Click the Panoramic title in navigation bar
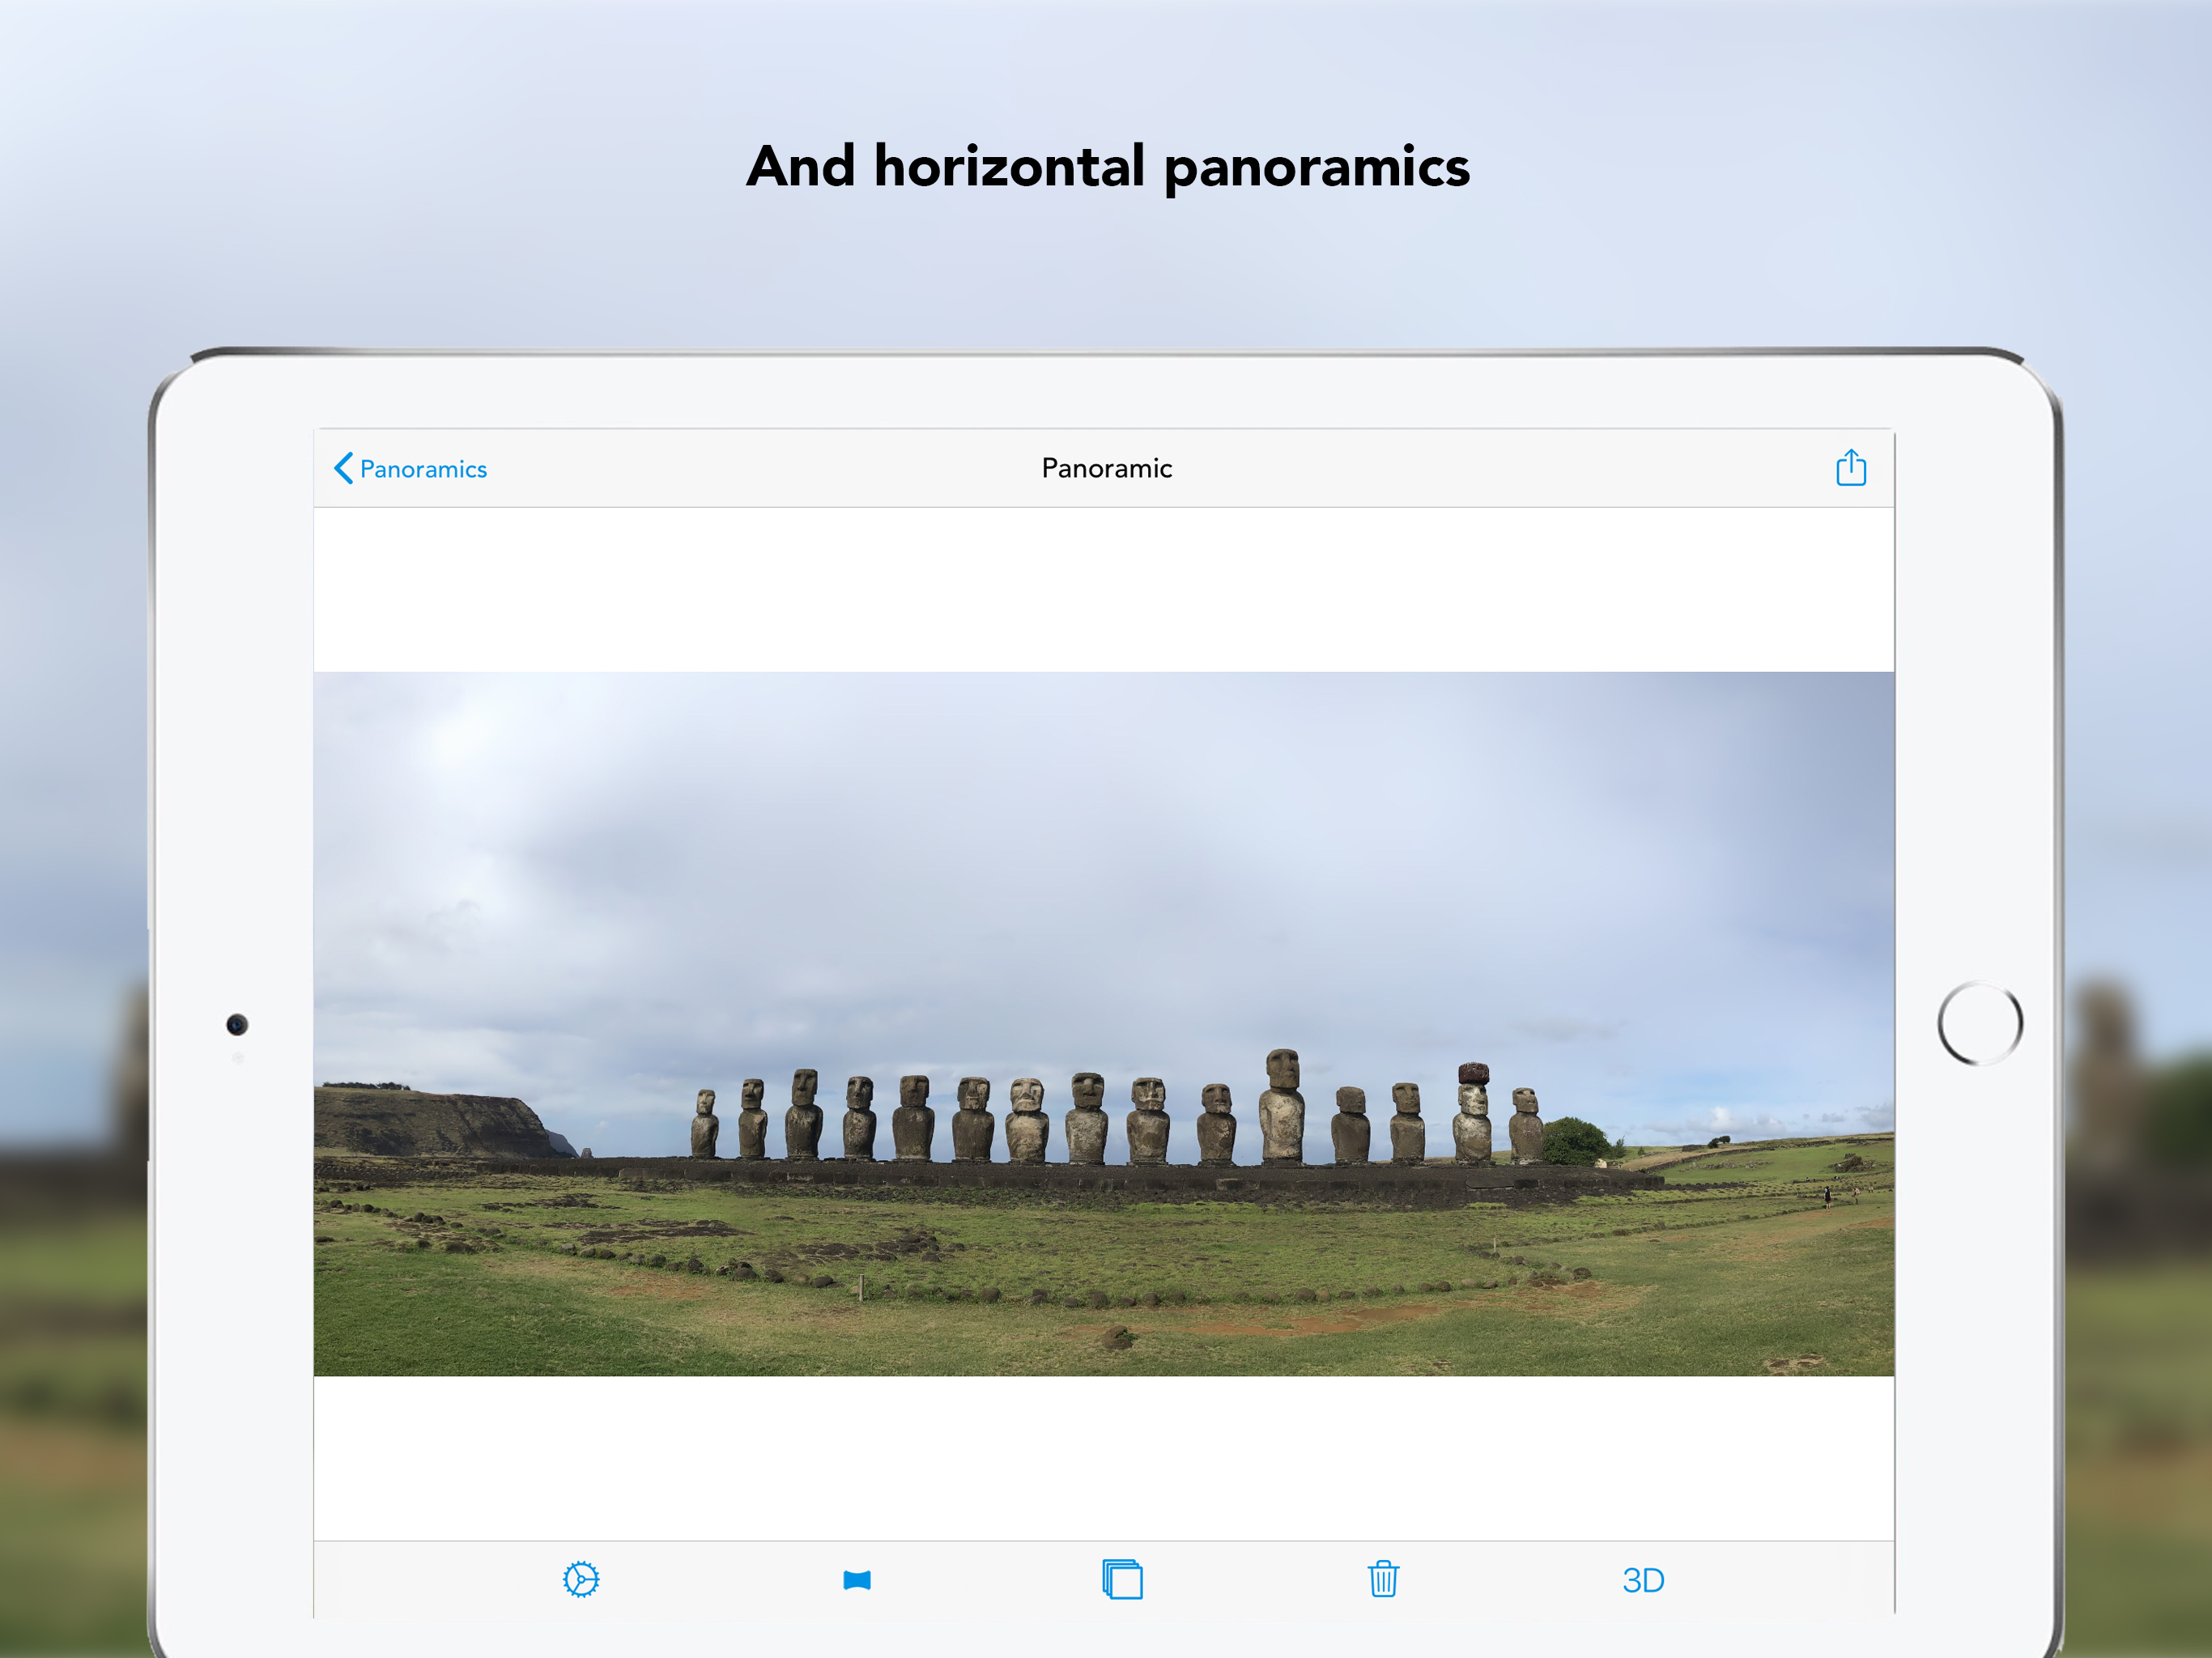 [x=1106, y=468]
